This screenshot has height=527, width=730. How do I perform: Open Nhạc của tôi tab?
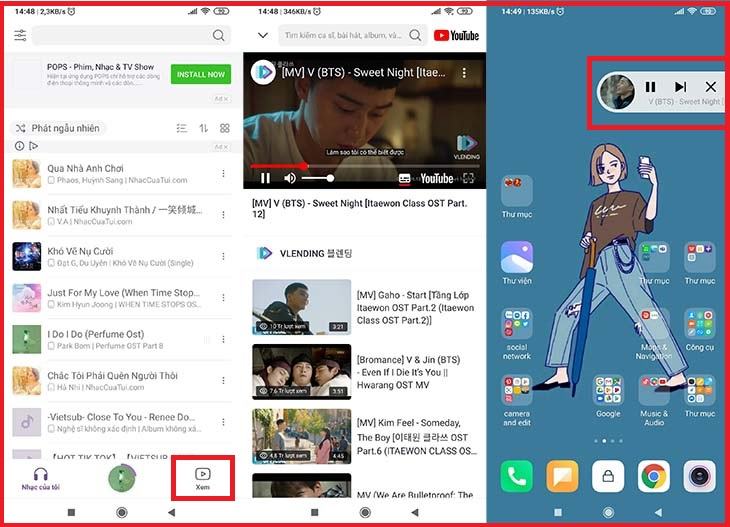(x=41, y=479)
